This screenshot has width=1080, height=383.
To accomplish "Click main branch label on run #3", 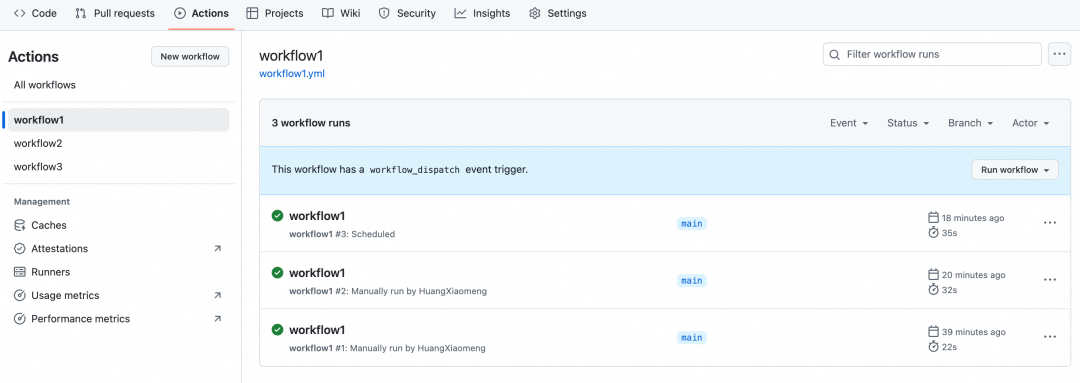I will 692,223.
